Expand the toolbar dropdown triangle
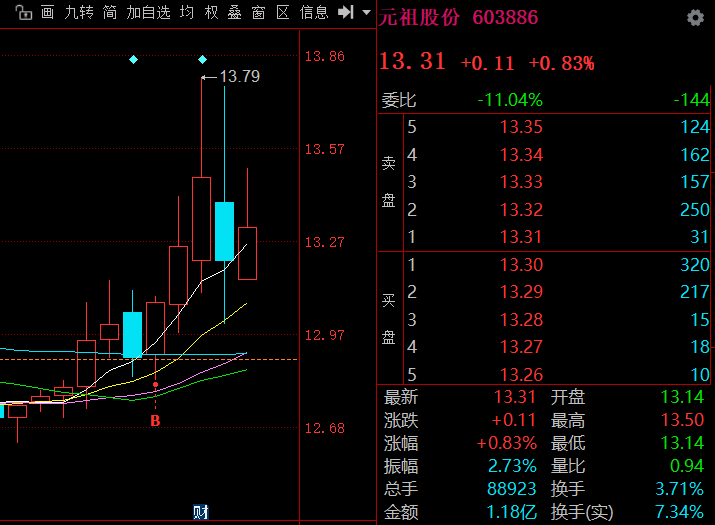This screenshot has height=525, width=715. tap(366, 12)
